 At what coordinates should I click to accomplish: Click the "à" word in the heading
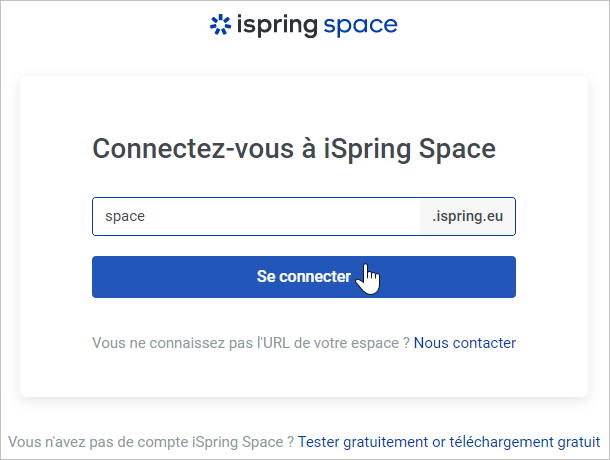point(309,149)
